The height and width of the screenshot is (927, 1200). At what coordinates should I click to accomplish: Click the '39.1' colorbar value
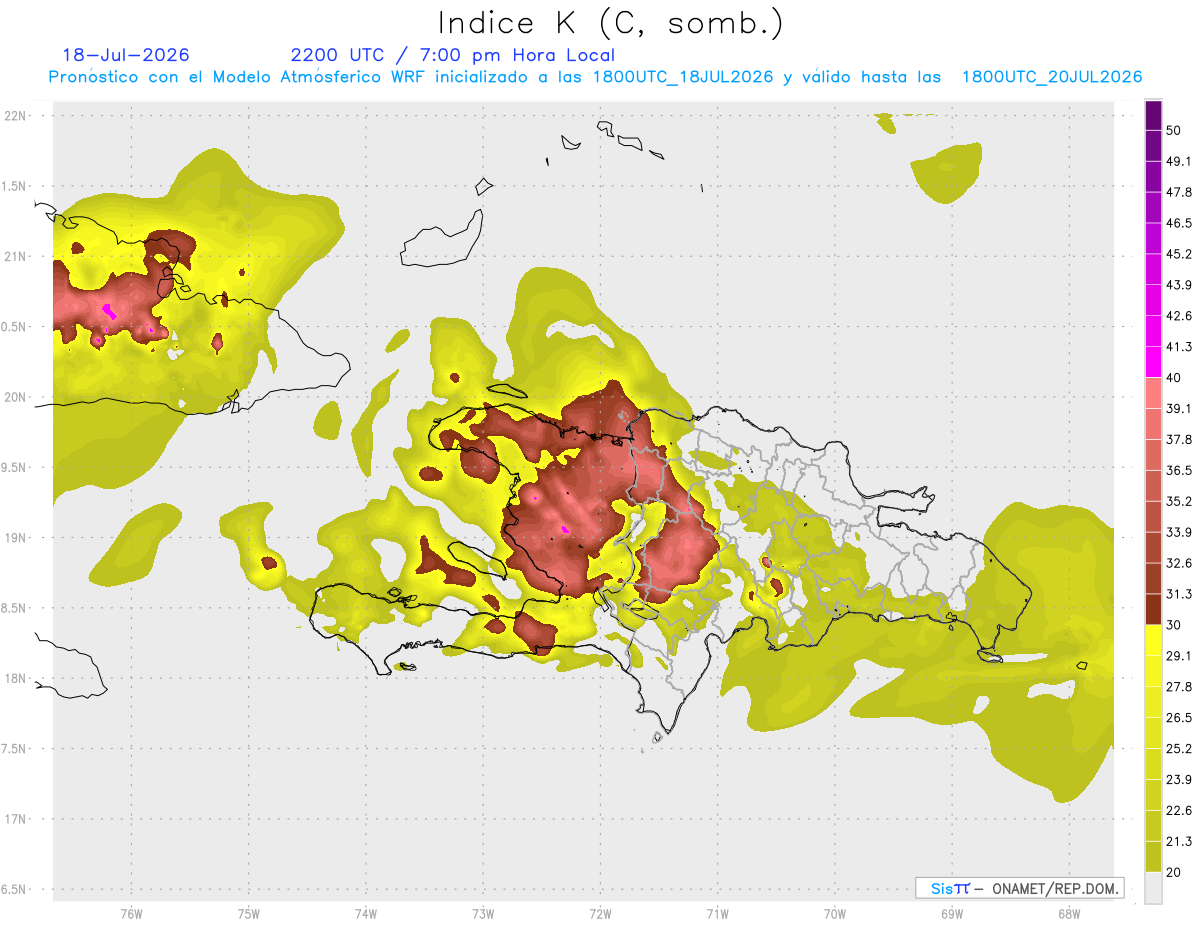pyautogui.click(x=1179, y=409)
